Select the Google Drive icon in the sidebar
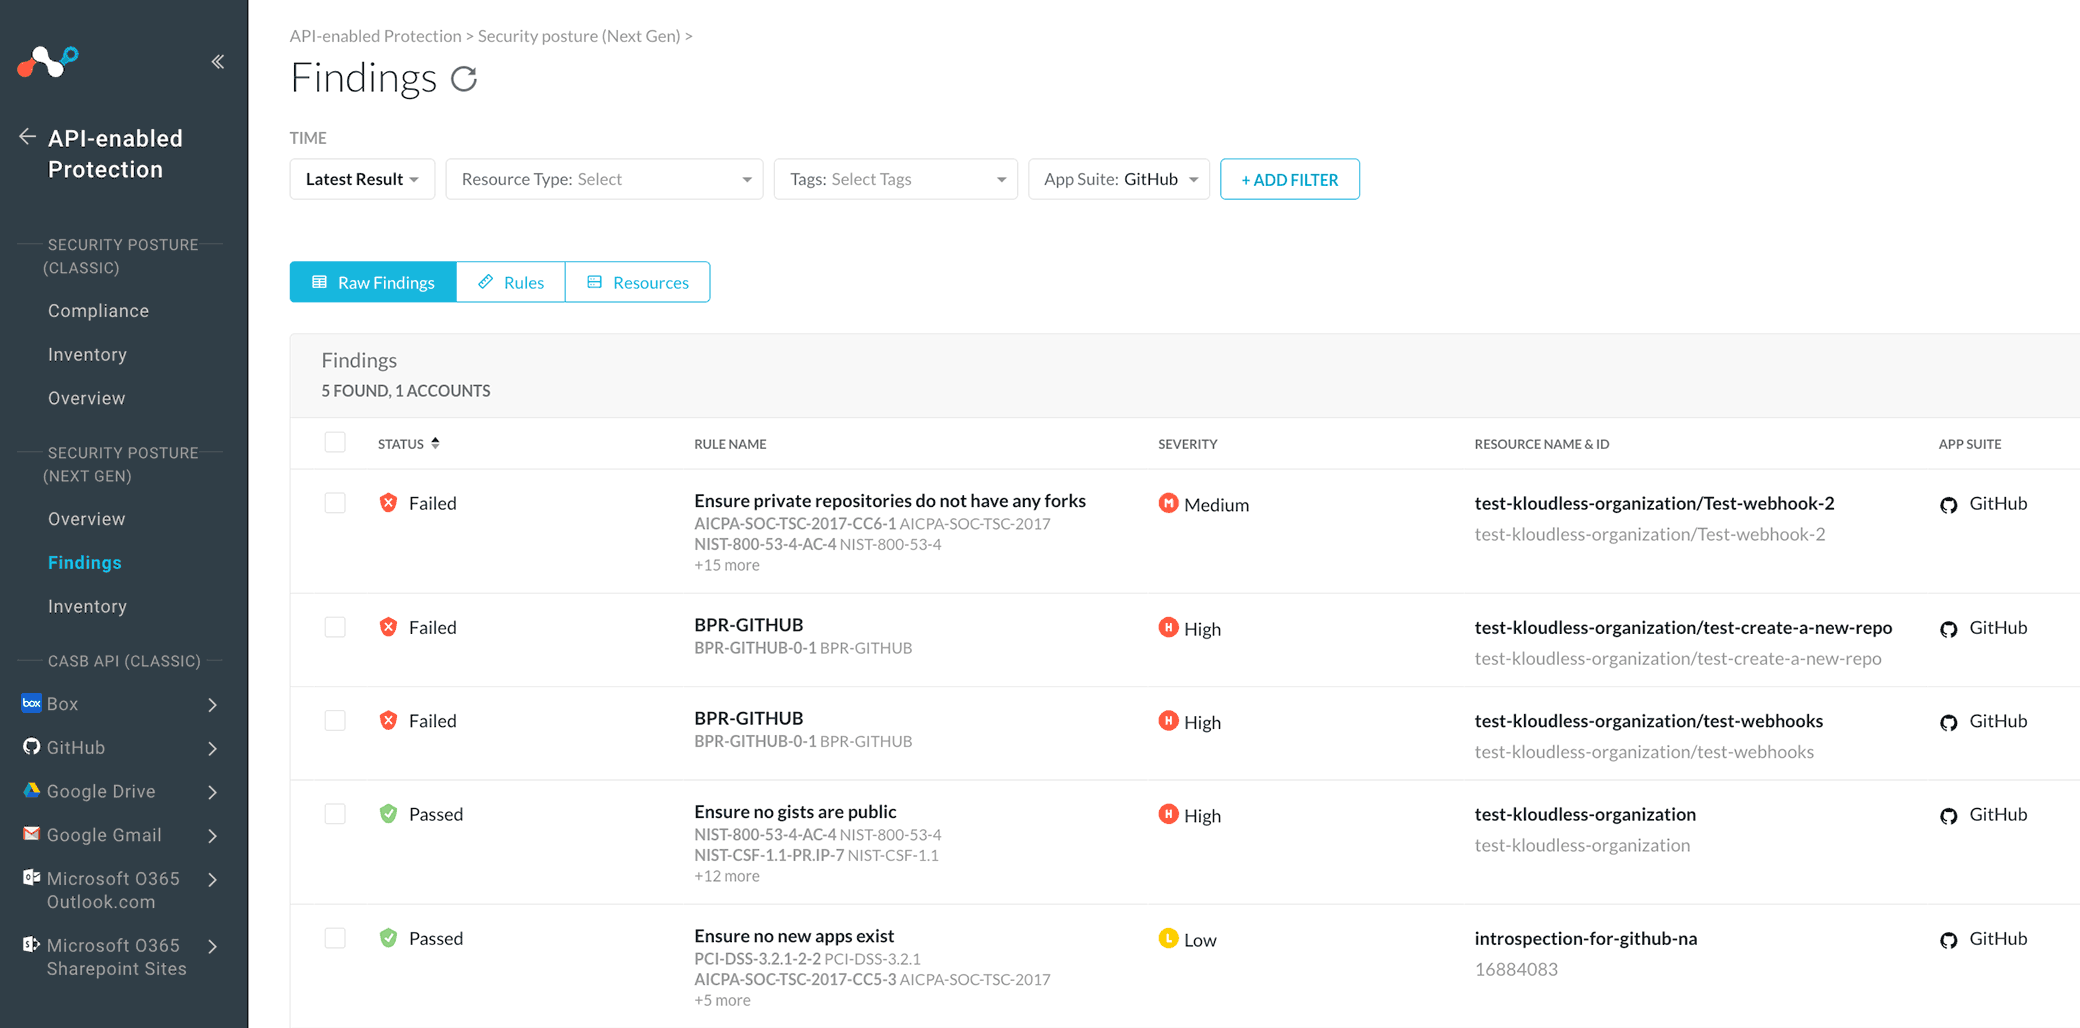 coord(31,790)
